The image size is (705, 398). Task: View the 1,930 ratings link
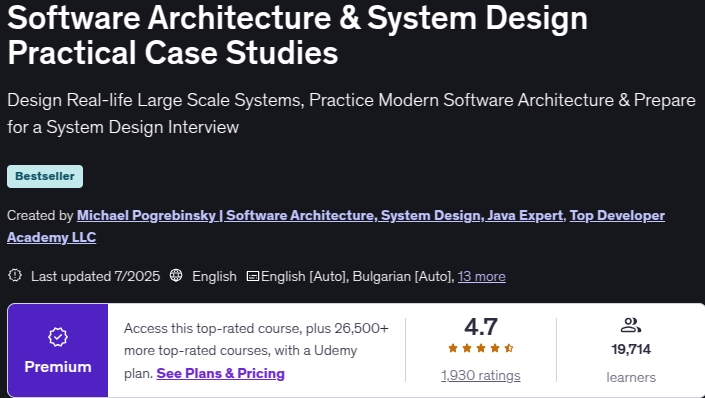tap(481, 376)
